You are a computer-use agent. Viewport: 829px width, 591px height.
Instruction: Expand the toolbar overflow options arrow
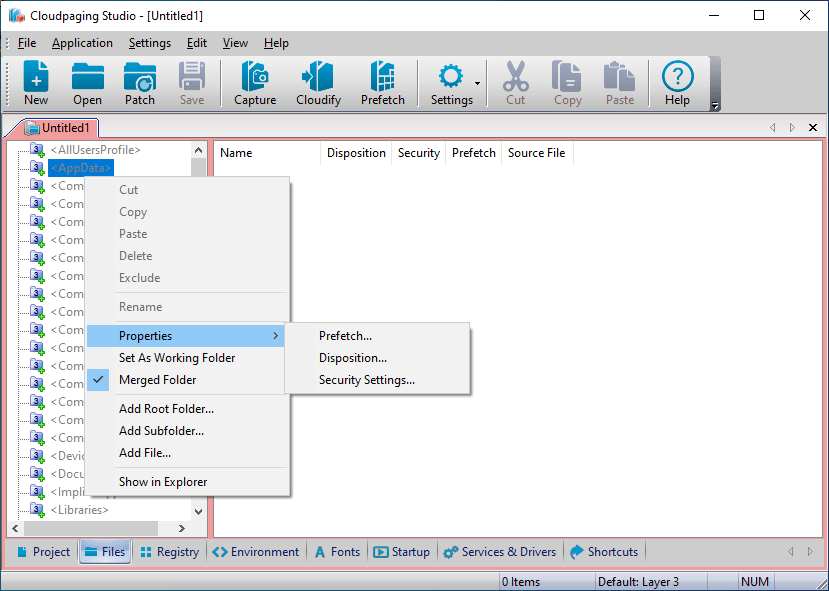pos(715,105)
